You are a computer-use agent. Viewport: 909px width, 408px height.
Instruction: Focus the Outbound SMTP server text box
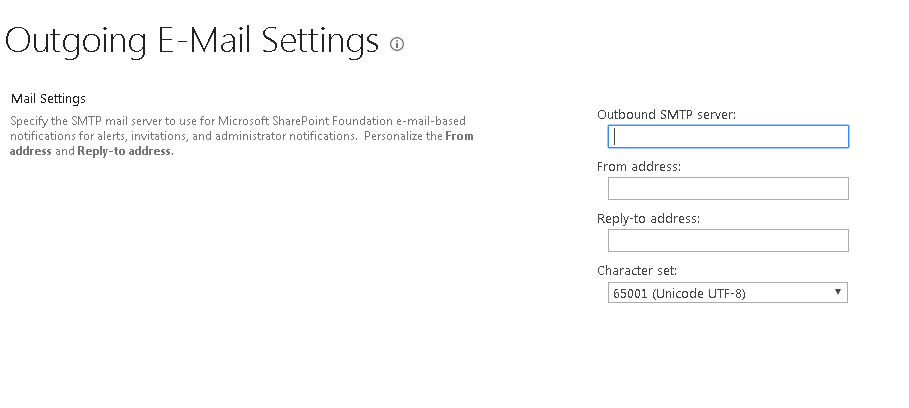coord(728,136)
